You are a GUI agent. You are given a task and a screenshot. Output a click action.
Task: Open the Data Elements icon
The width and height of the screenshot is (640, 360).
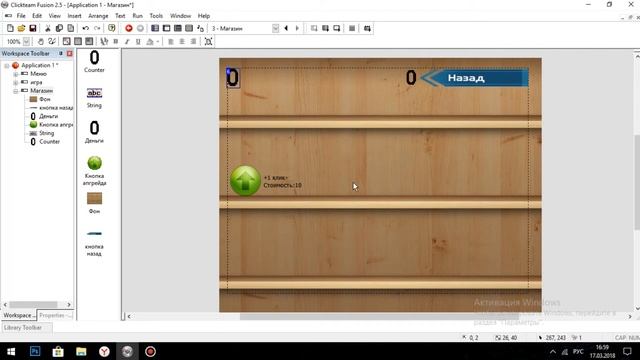point(200,28)
